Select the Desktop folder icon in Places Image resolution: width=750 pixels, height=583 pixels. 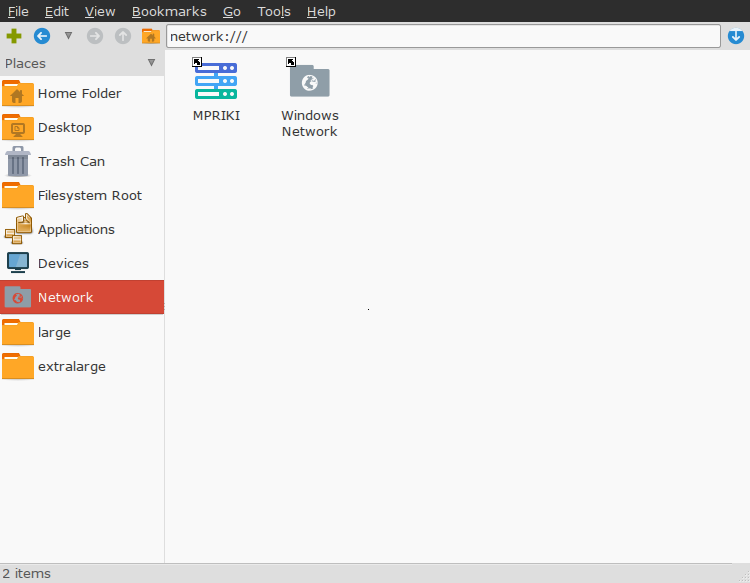point(18,127)
